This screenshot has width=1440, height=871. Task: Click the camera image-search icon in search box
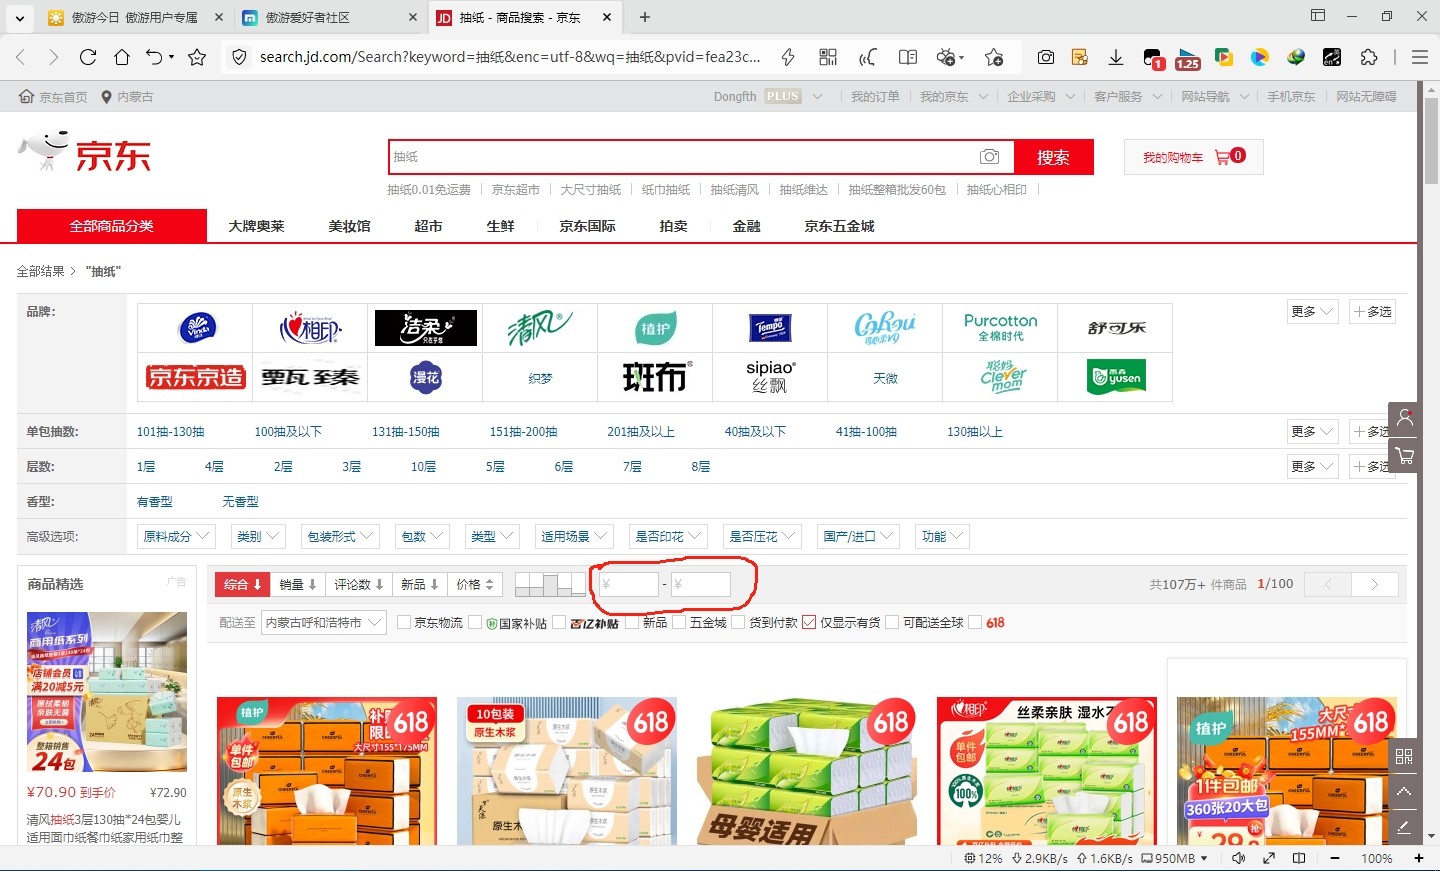click(x=989, y=157)
